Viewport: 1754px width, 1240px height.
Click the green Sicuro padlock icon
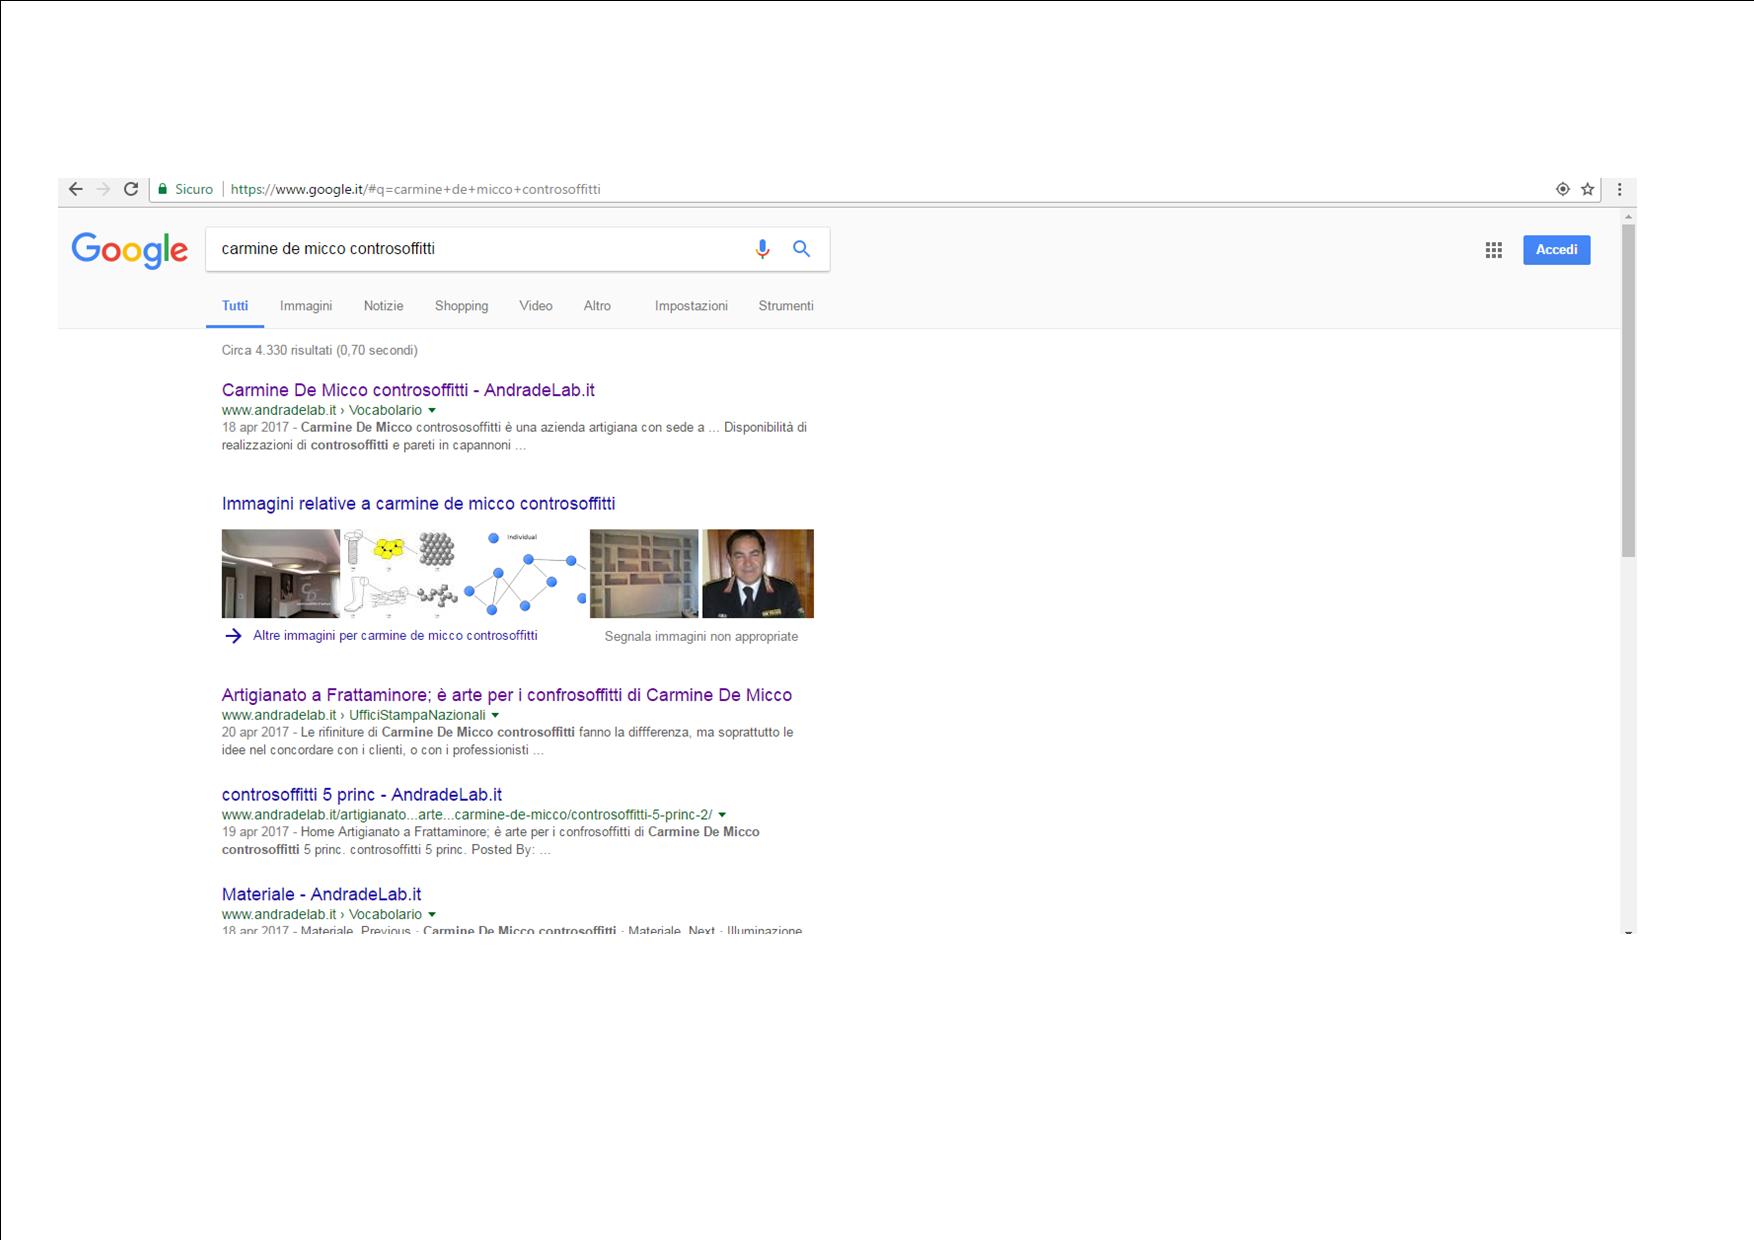163,189
